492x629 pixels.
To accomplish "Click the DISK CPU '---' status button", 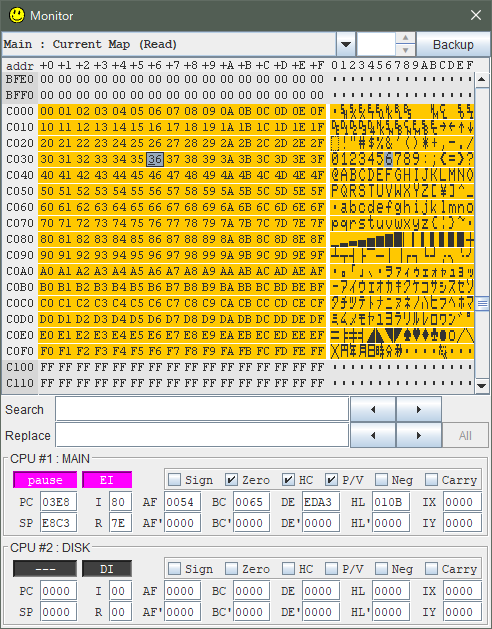I will [x=45, y=569].
